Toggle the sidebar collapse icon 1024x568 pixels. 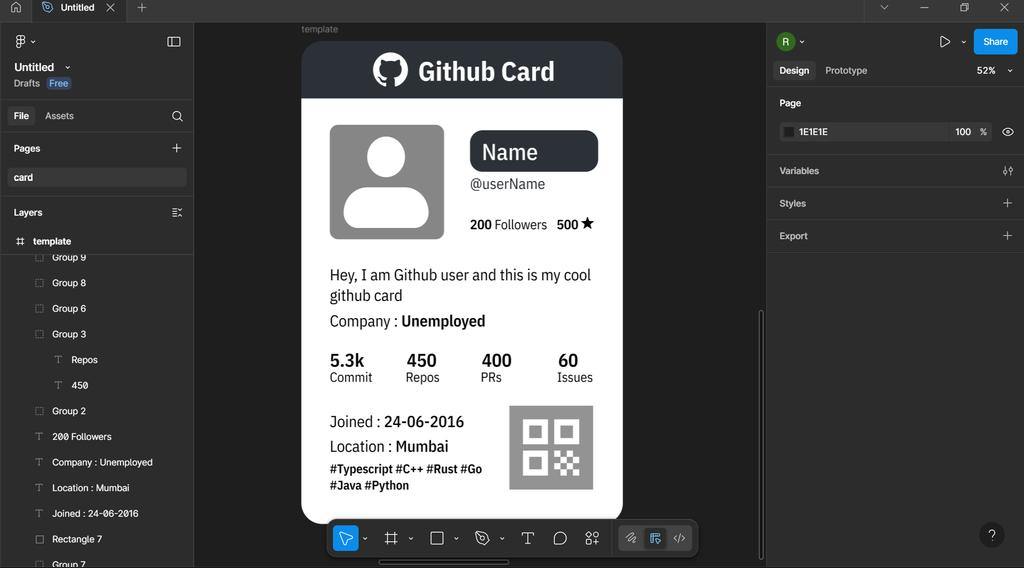[x=174, y=42]
